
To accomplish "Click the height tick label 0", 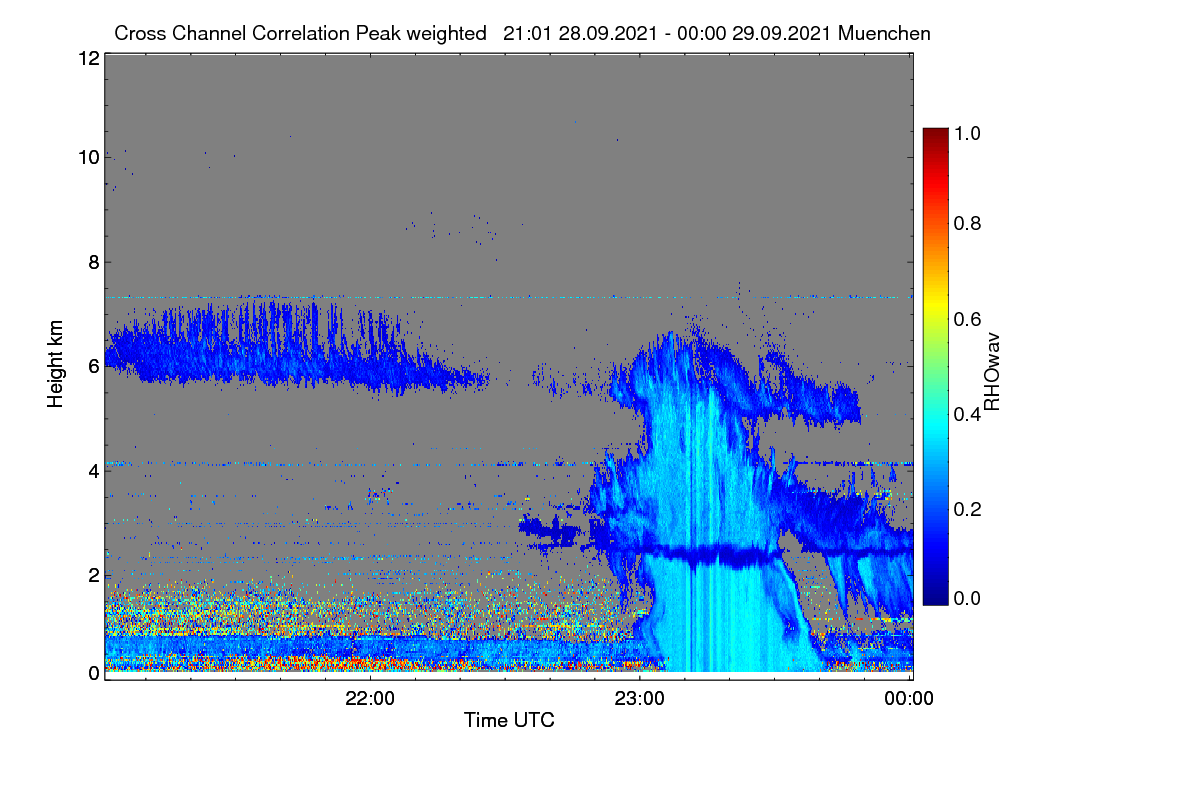I will [93, 673].
